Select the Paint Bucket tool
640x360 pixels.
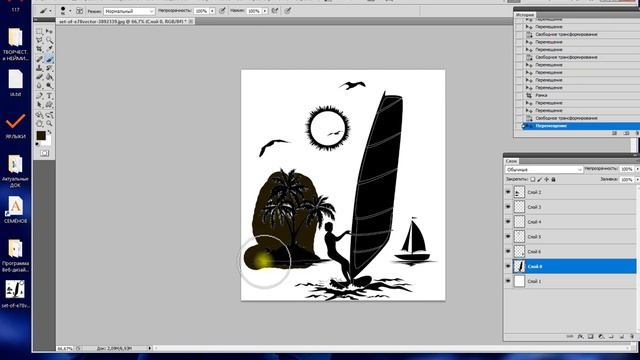coord(49,77)
